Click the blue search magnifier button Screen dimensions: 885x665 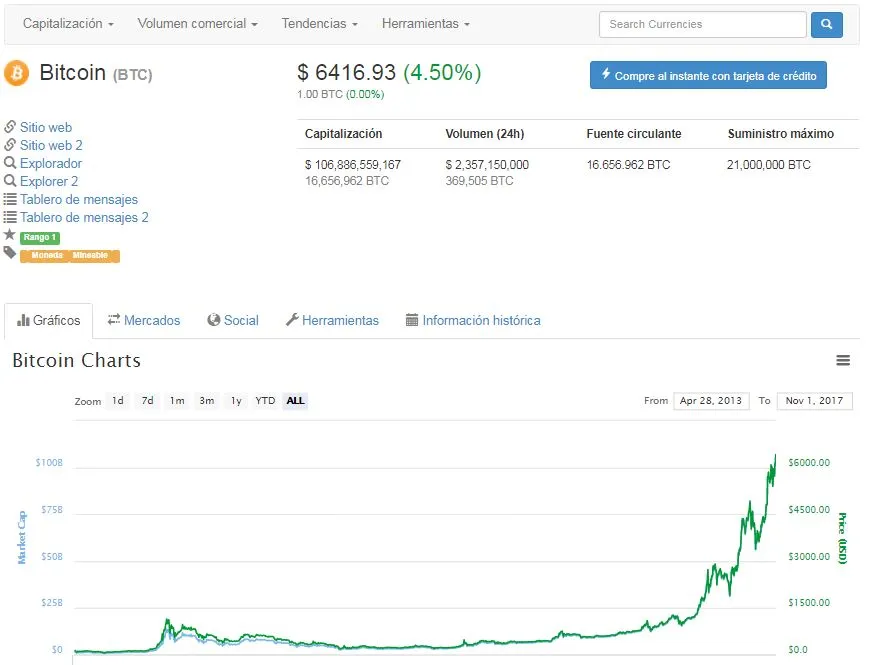pyautogui.click(x=826, y=24)
